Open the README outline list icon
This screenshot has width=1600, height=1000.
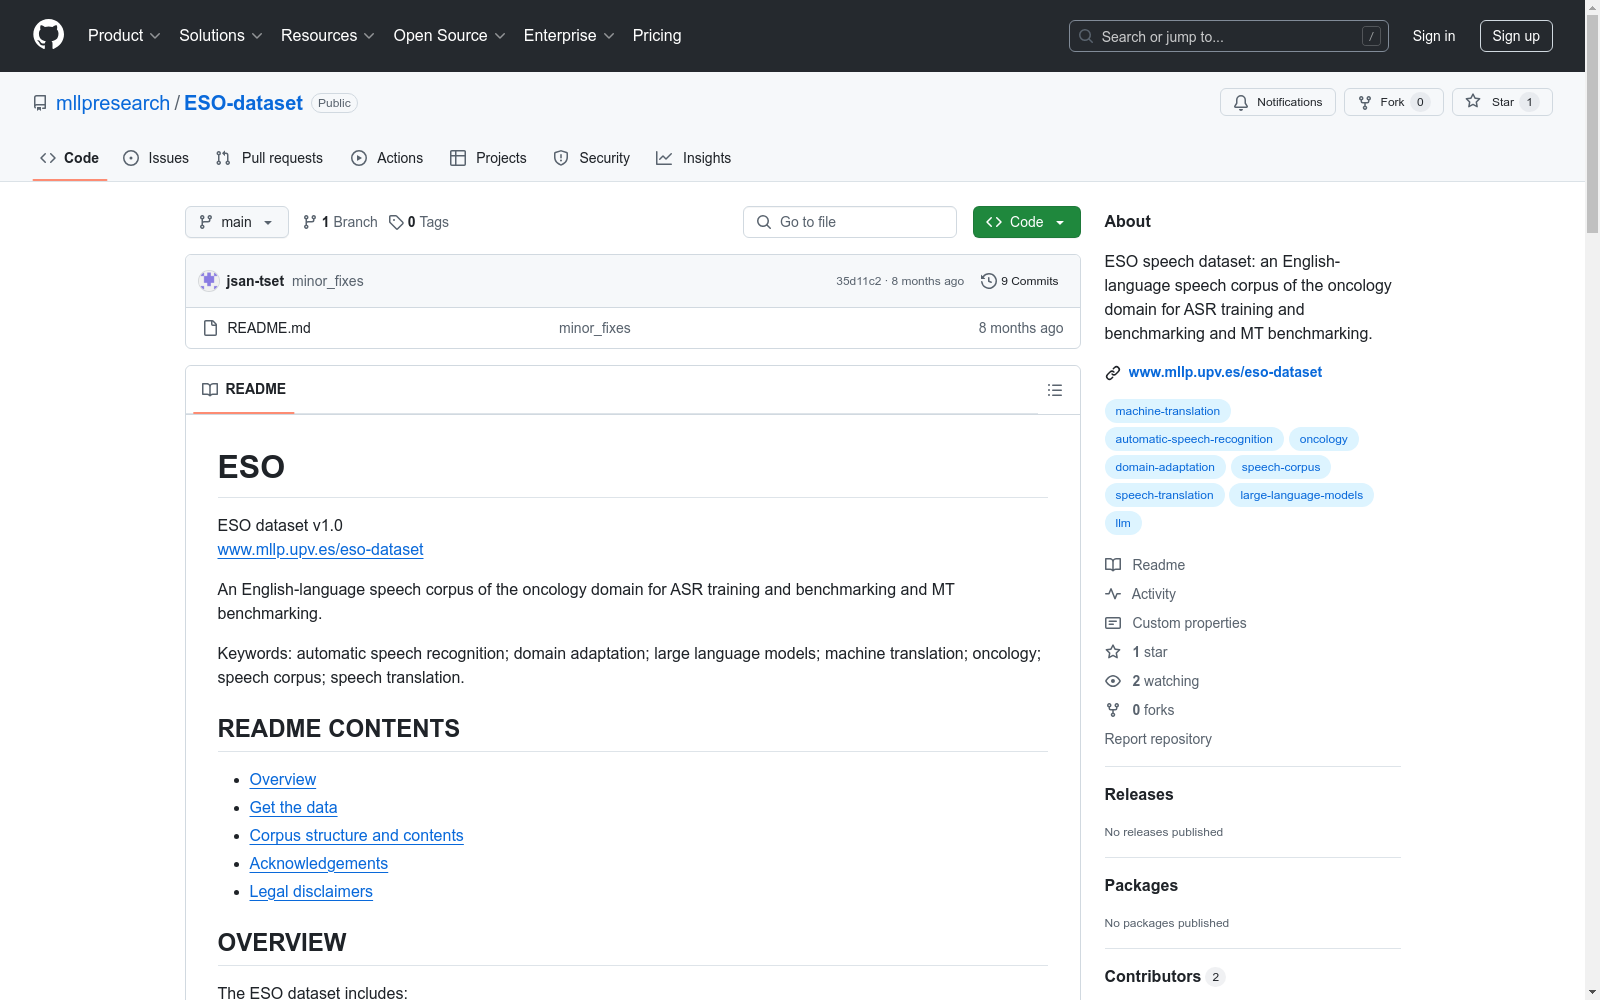[1055, 390]
